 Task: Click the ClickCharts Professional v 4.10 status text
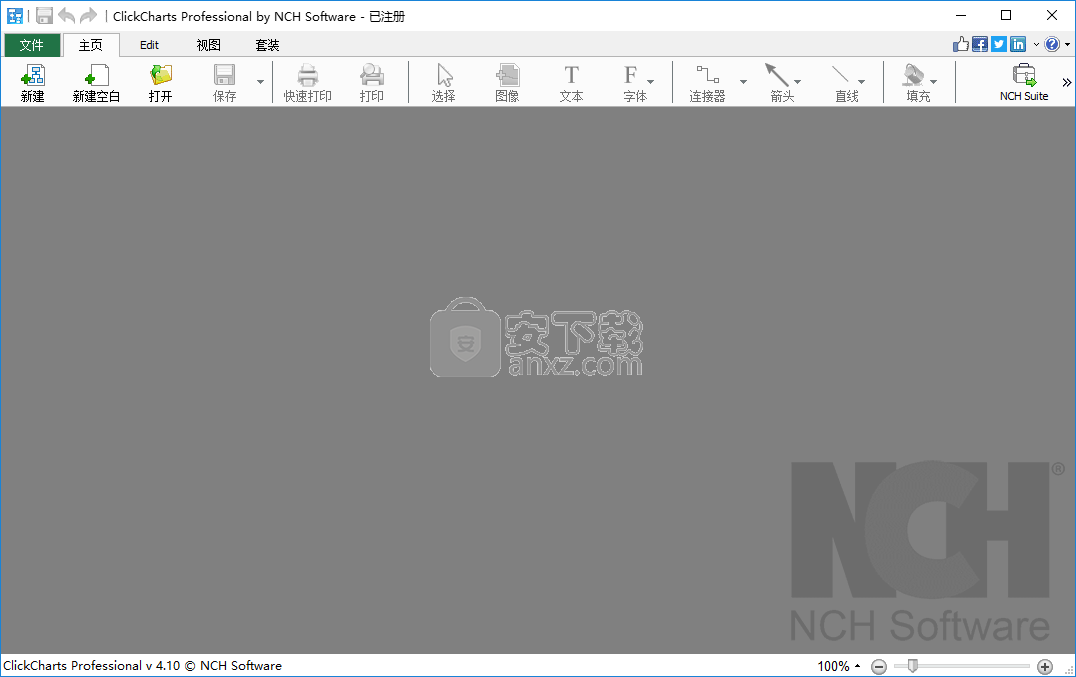point(142,665)
